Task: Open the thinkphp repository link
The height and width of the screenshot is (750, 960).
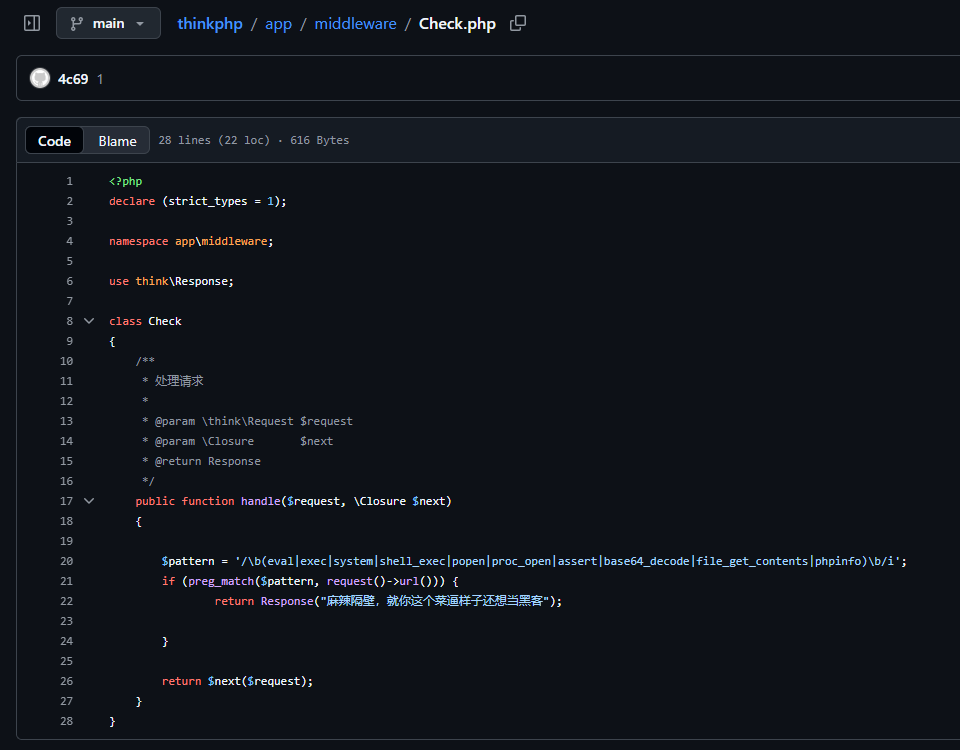Action: (210, 23)
